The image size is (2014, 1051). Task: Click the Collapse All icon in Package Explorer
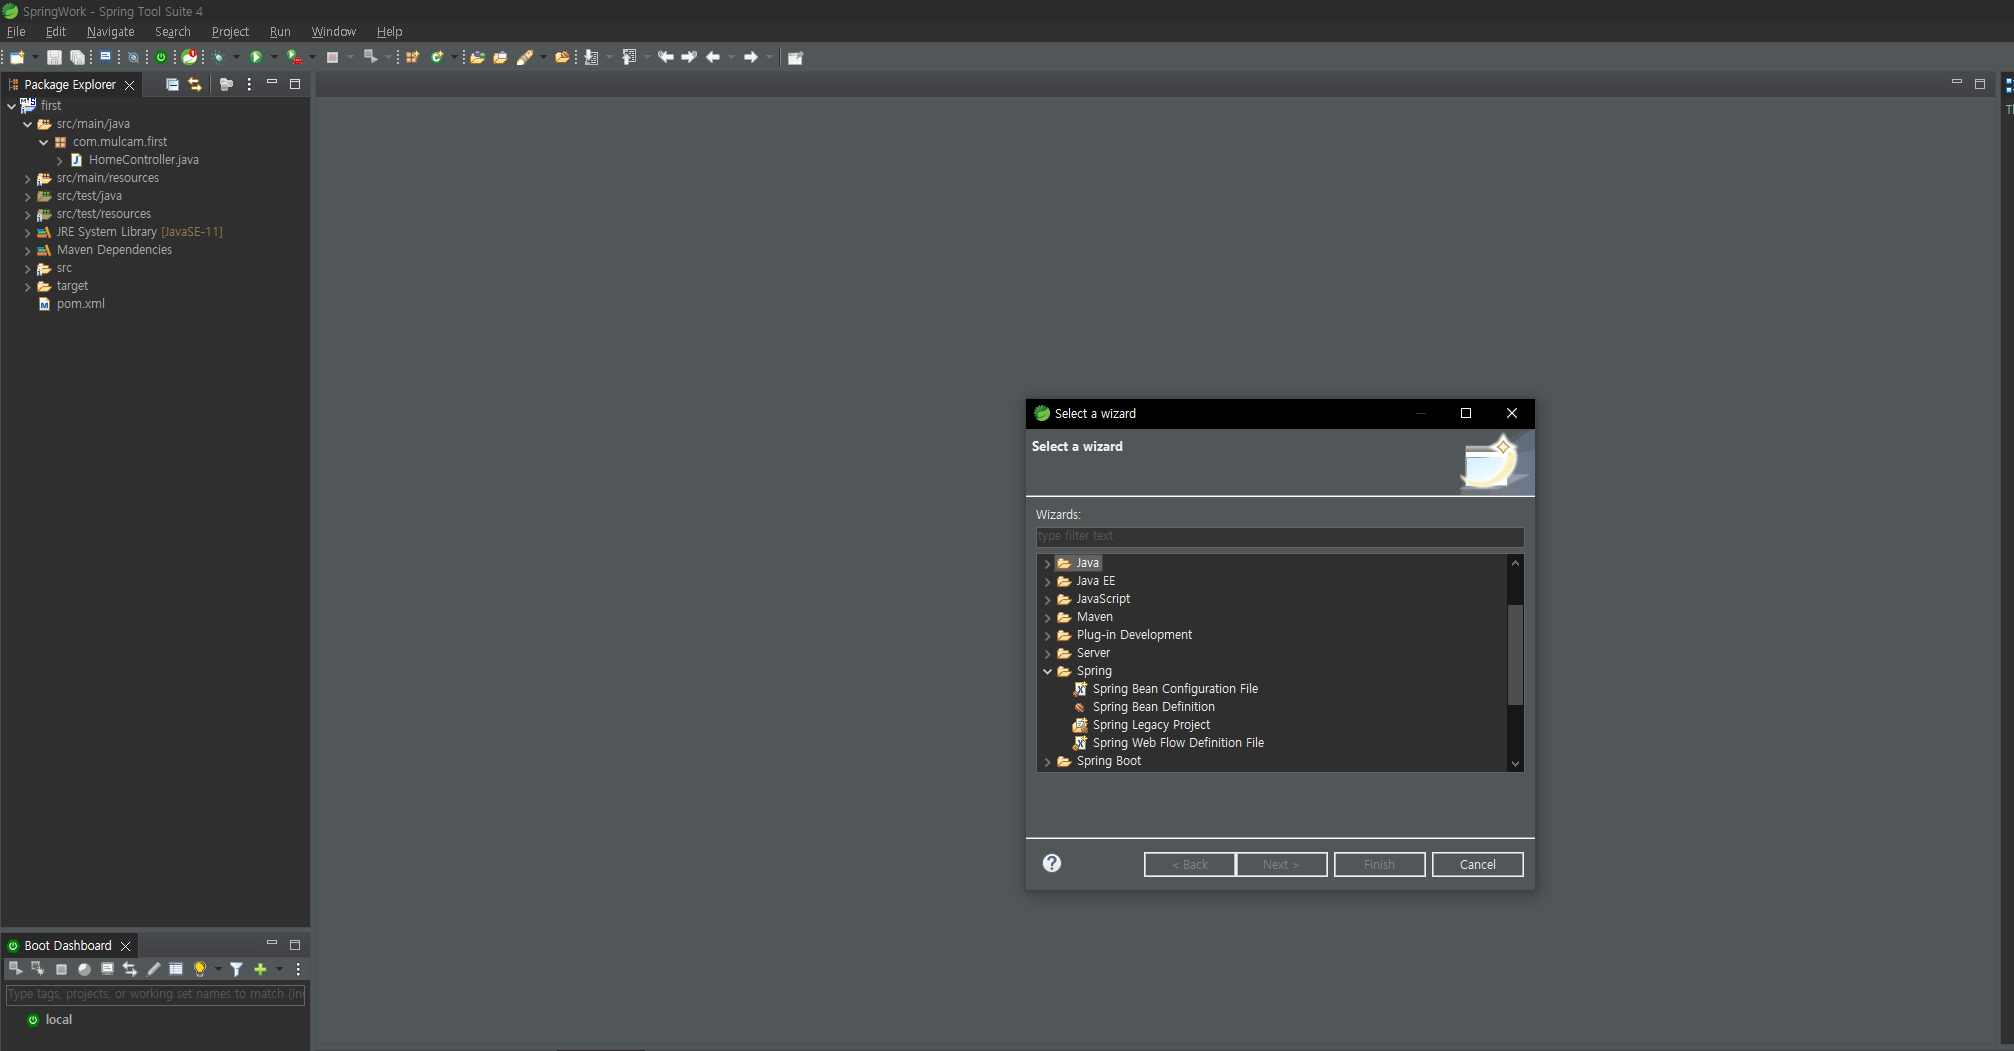pyautogui.click(x=172, y=84)
